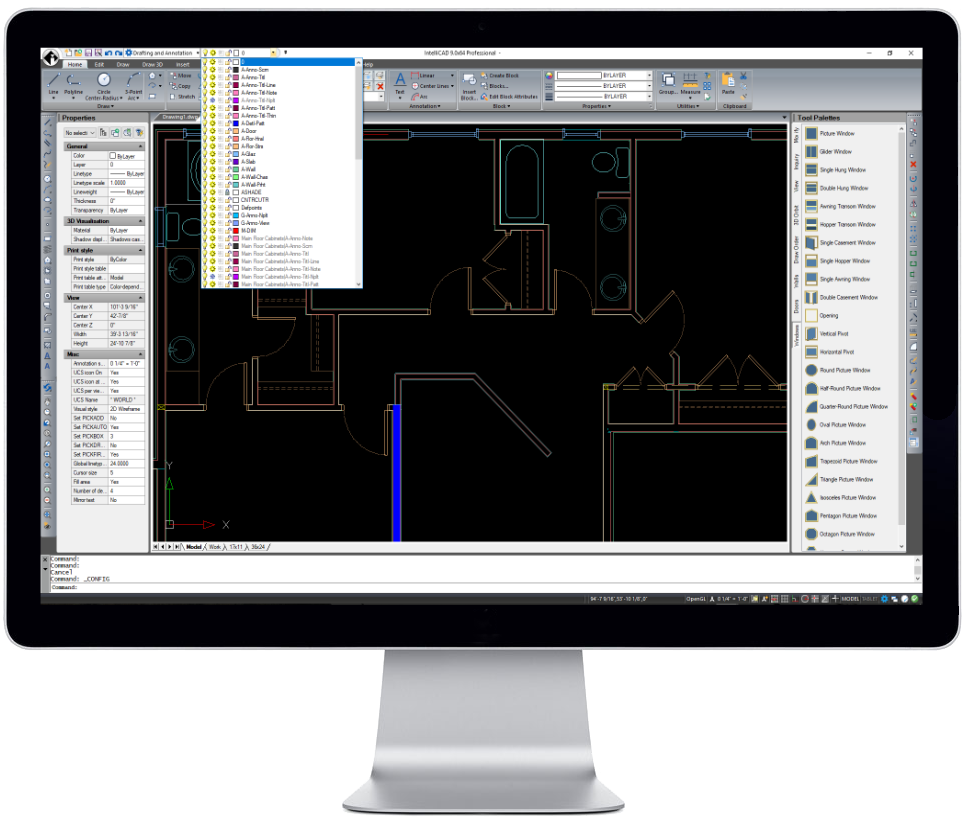
Task: Toggle grid display in the status bar
Action: (785, 598)
